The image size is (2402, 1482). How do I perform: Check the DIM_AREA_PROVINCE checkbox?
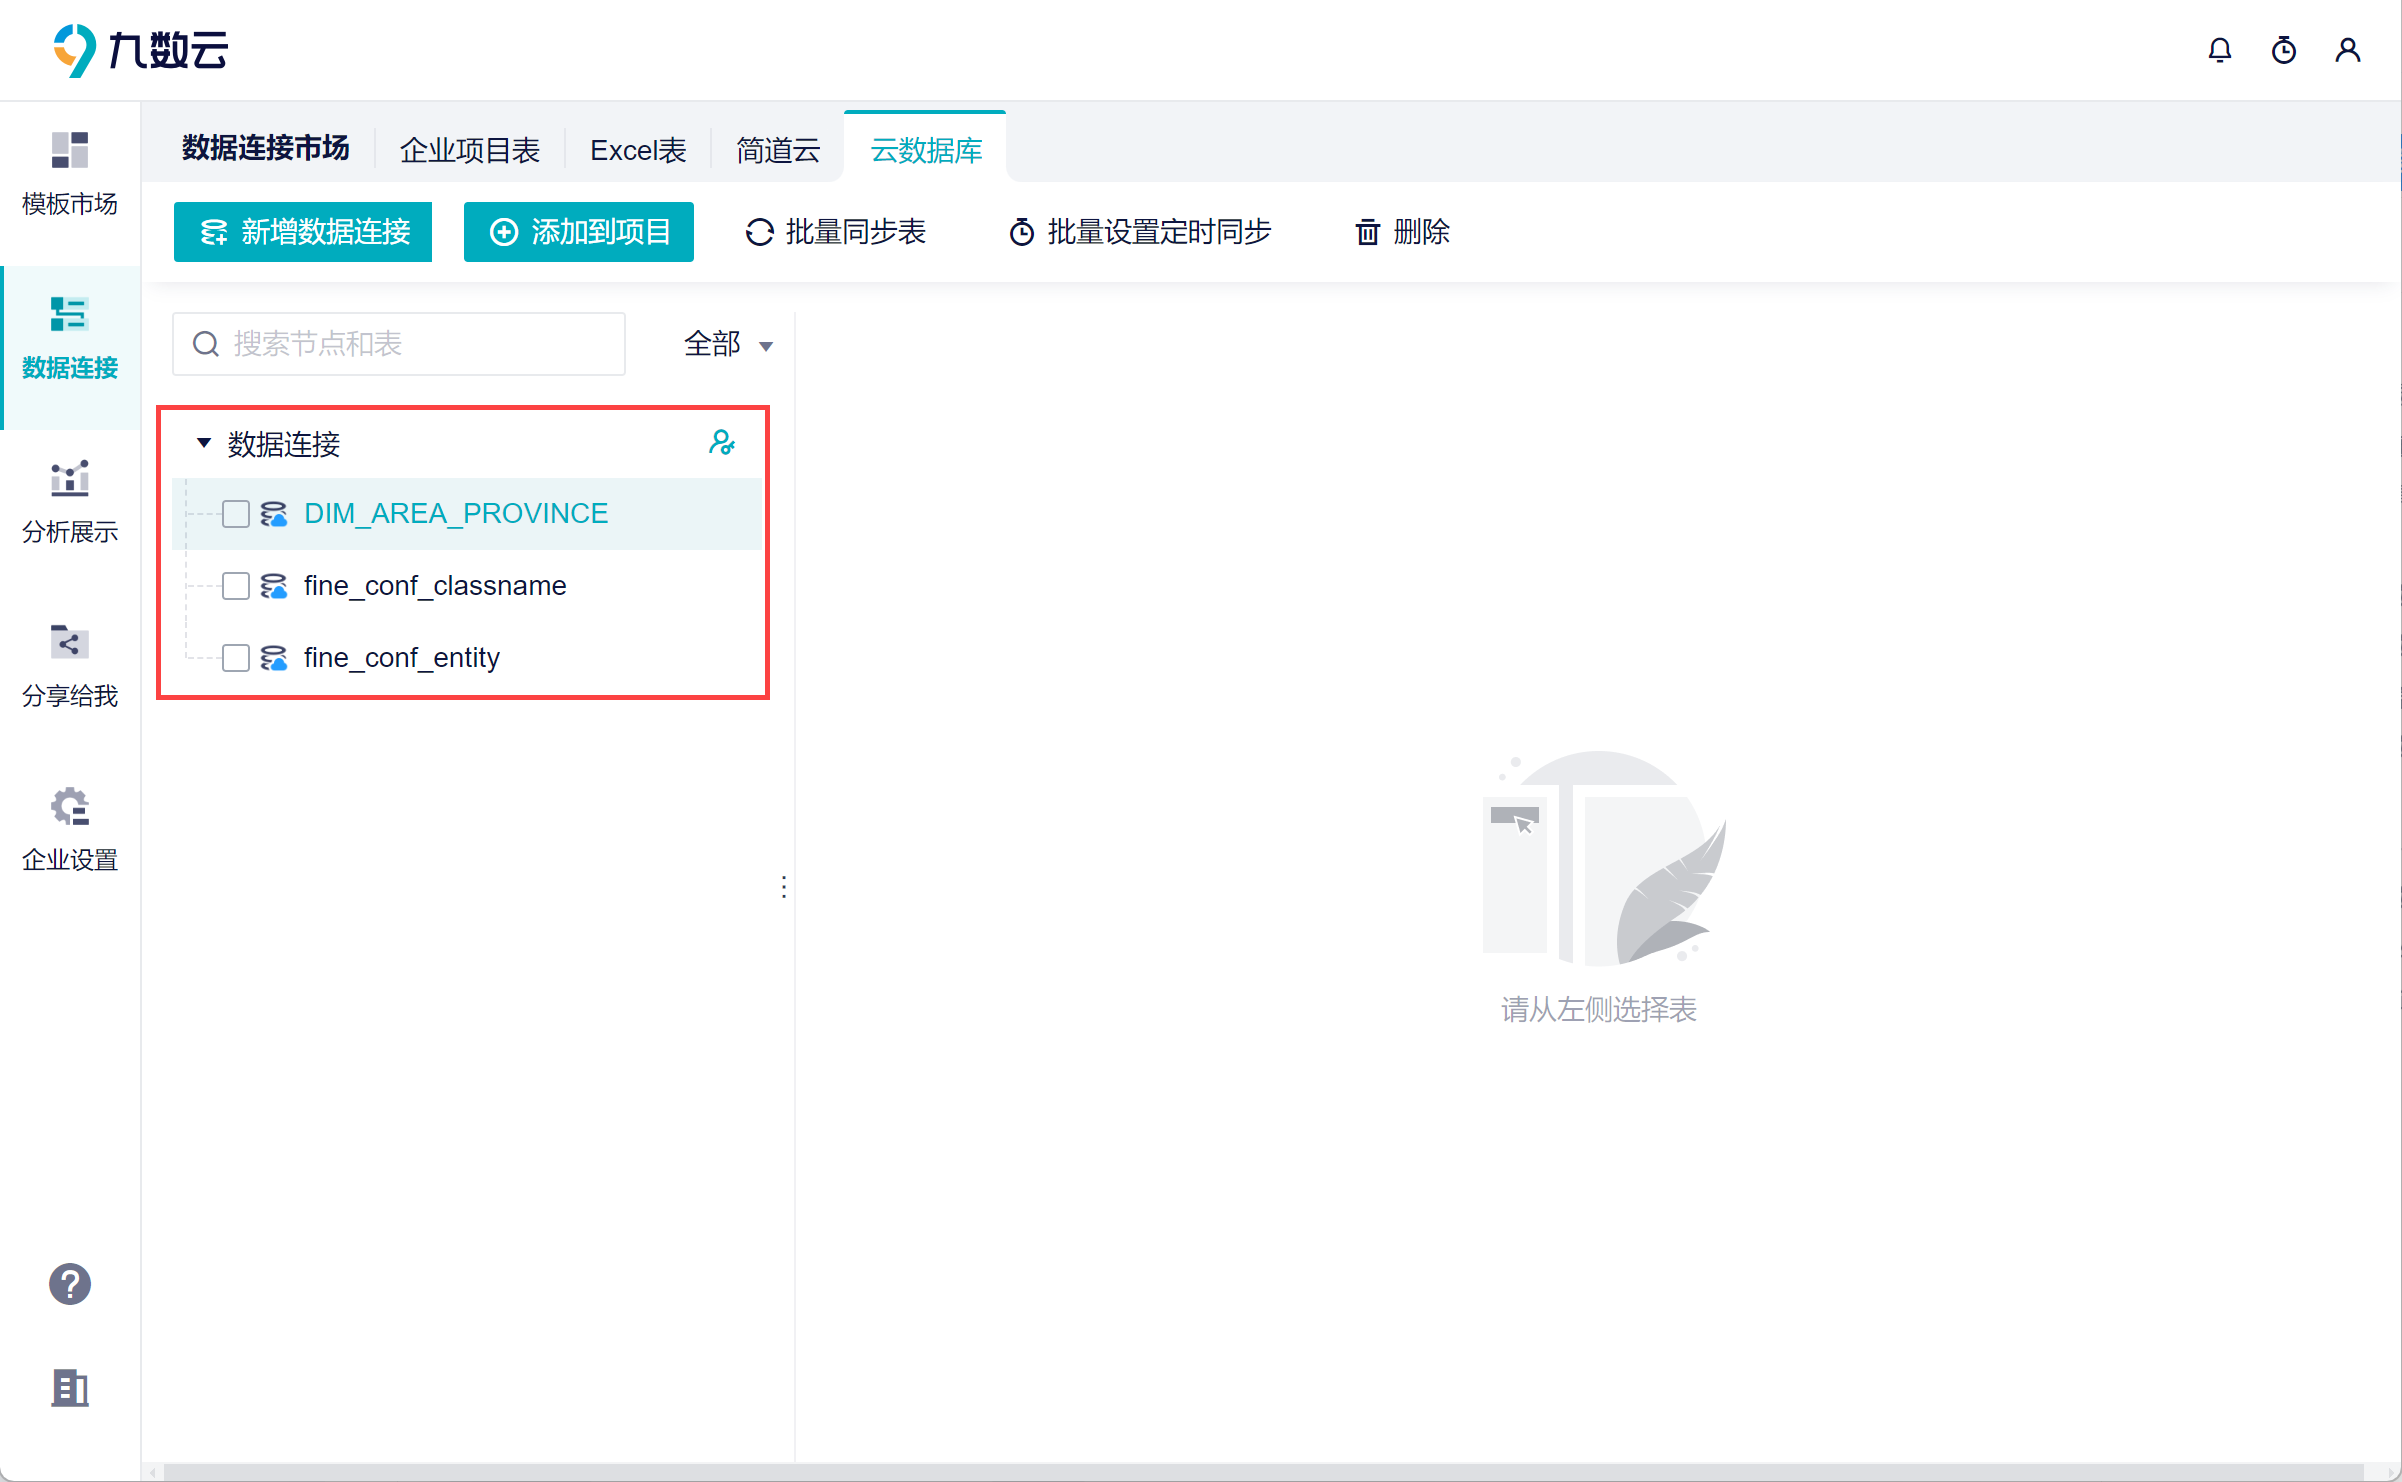tap(236, 514)
